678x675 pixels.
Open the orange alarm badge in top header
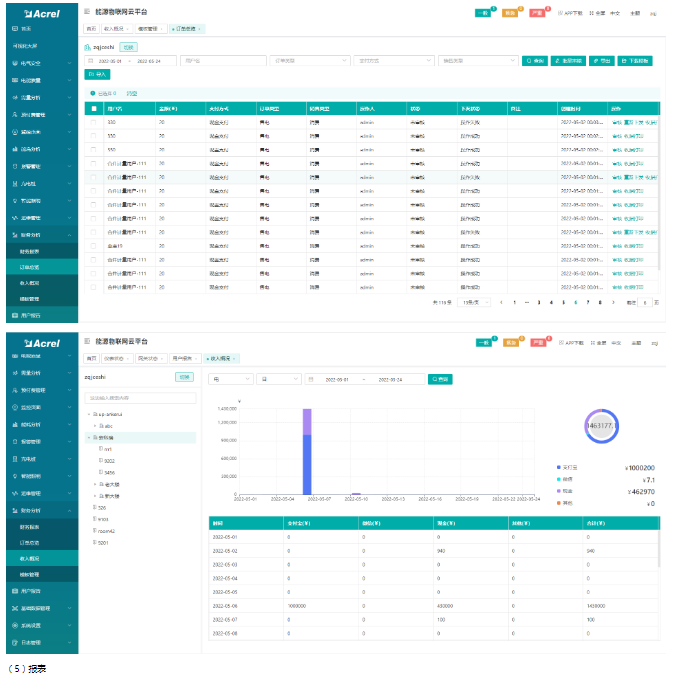pos(510,12)
